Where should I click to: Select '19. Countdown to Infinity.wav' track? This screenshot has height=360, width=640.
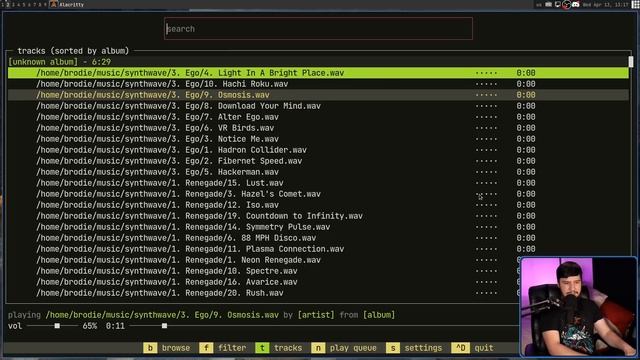318,216
